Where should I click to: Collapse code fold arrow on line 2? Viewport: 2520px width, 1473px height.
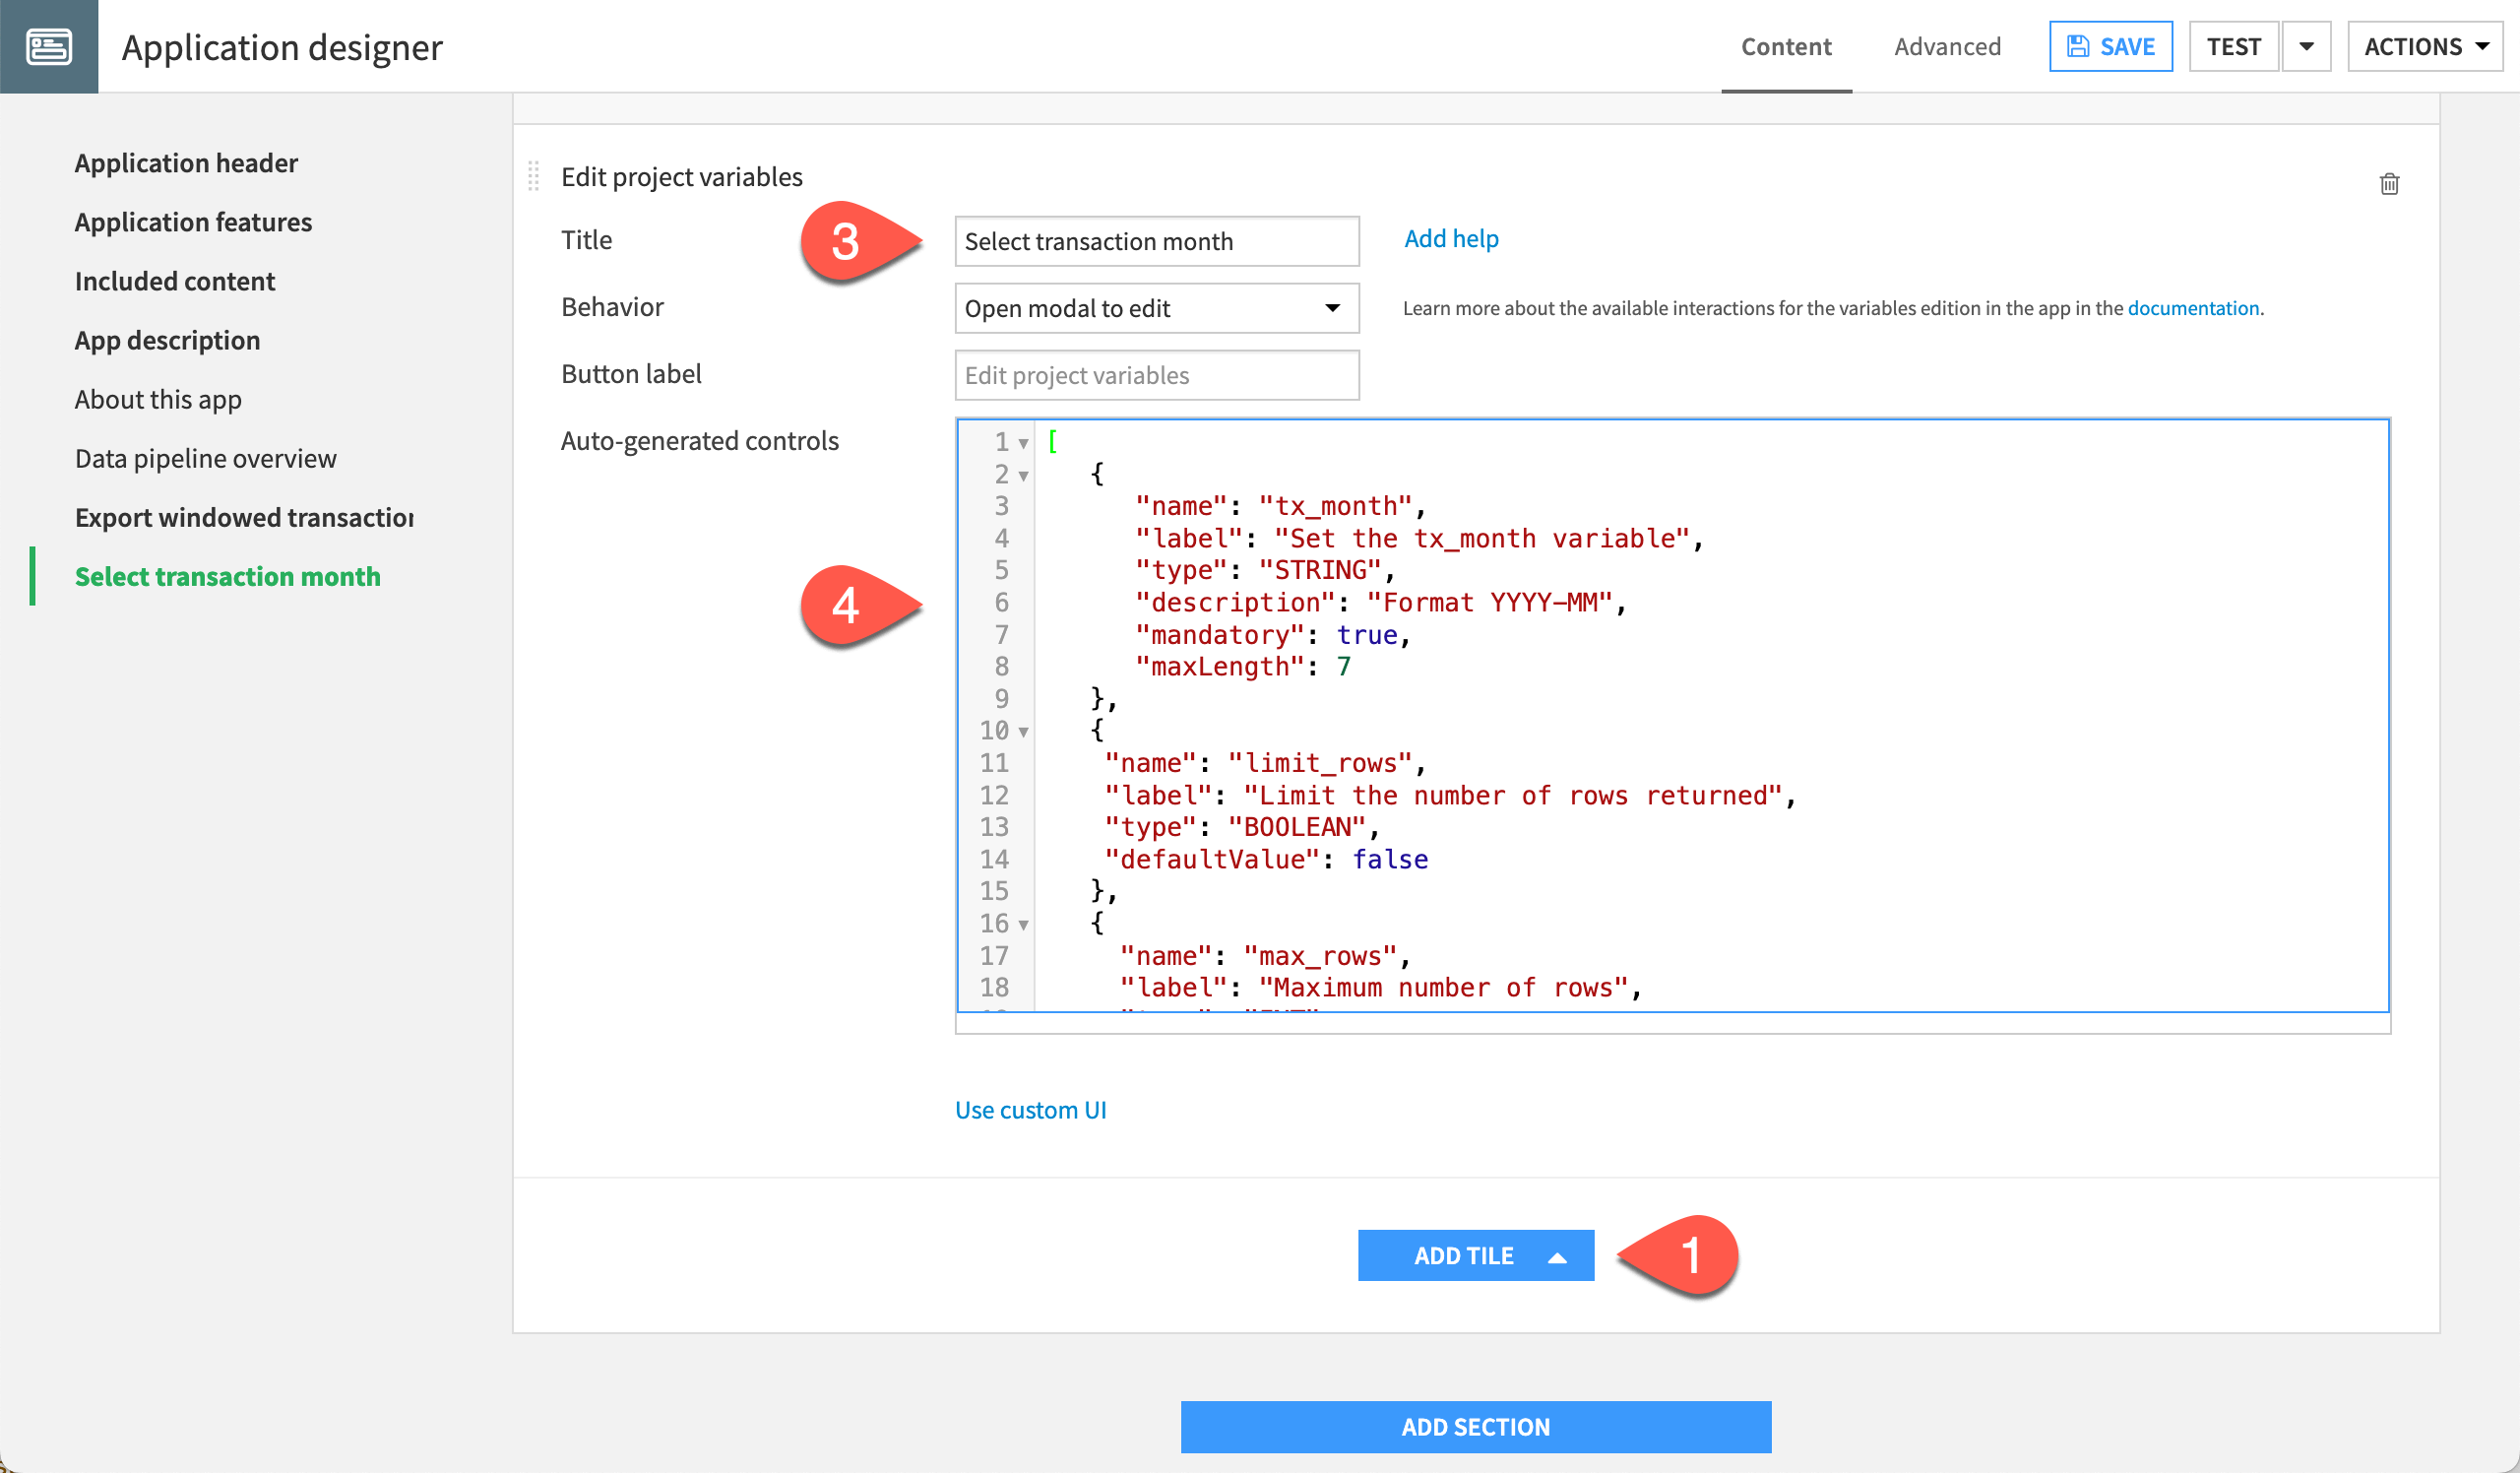click(x=1023, y=476)
